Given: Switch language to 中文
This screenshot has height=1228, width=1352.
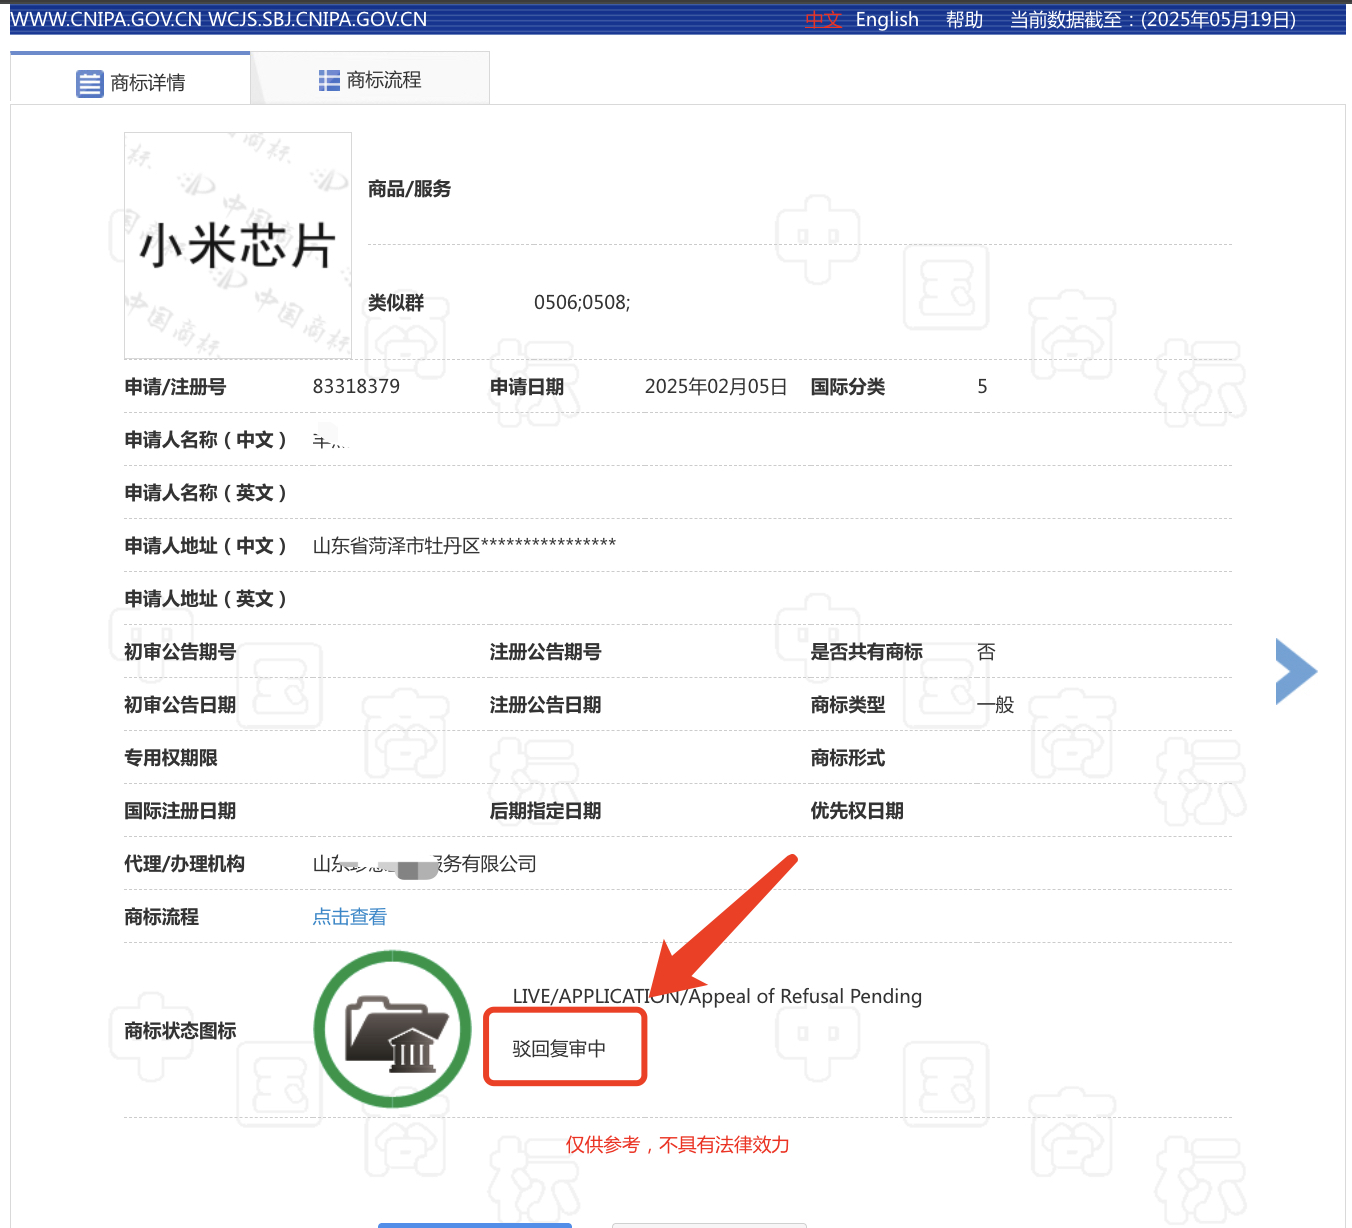Looking at the screenshot, I should tap(824, 20).
